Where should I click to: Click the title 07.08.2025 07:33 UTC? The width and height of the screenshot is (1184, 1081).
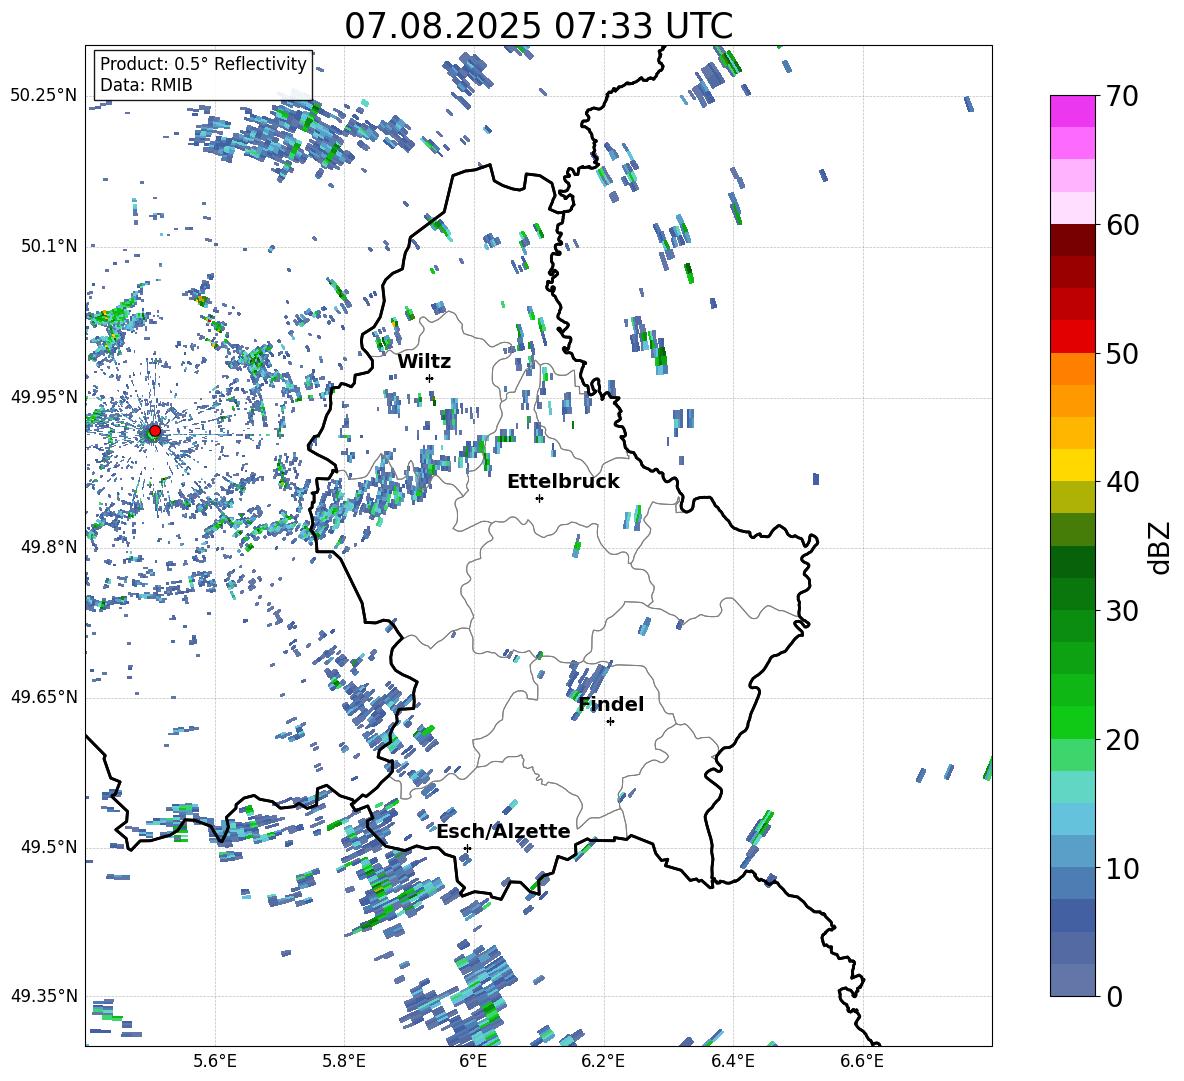[538, 26]
